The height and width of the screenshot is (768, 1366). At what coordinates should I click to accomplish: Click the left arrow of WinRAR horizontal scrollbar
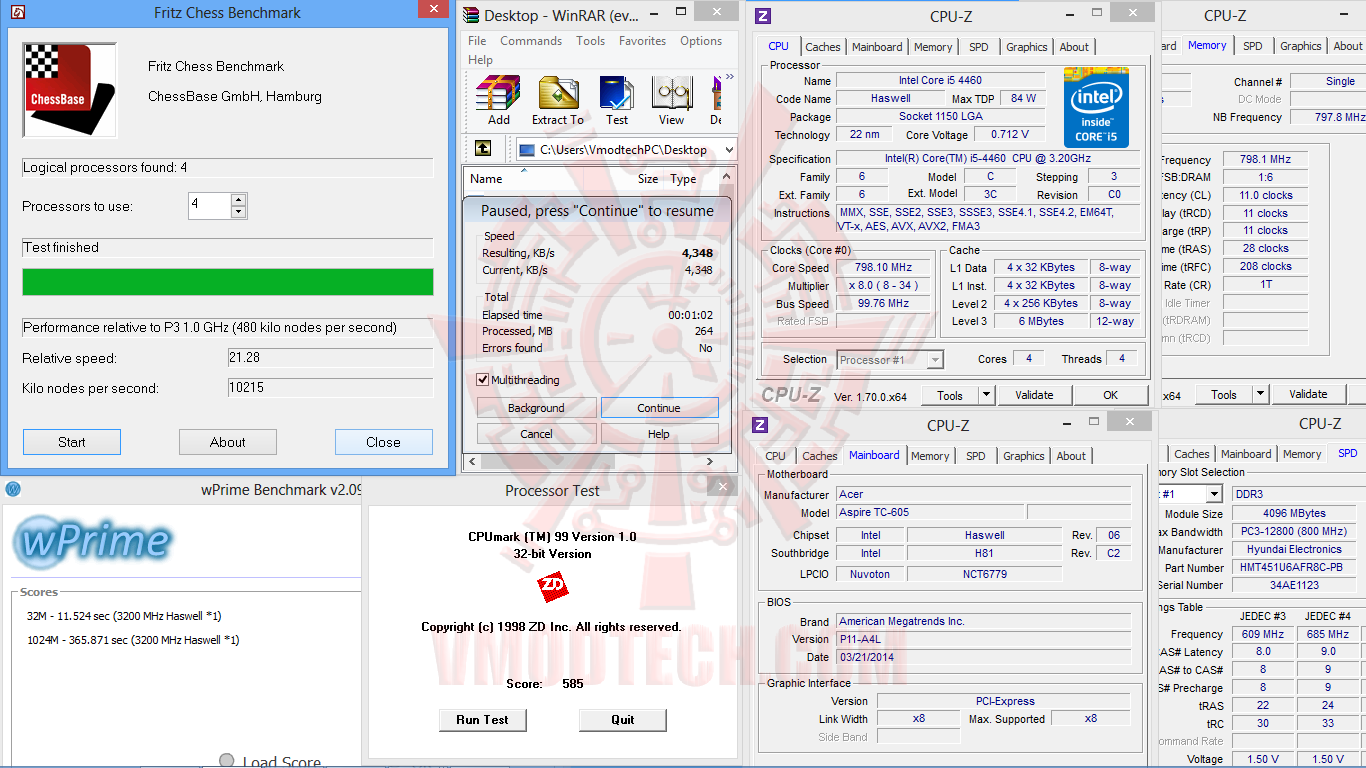[472, 462]
